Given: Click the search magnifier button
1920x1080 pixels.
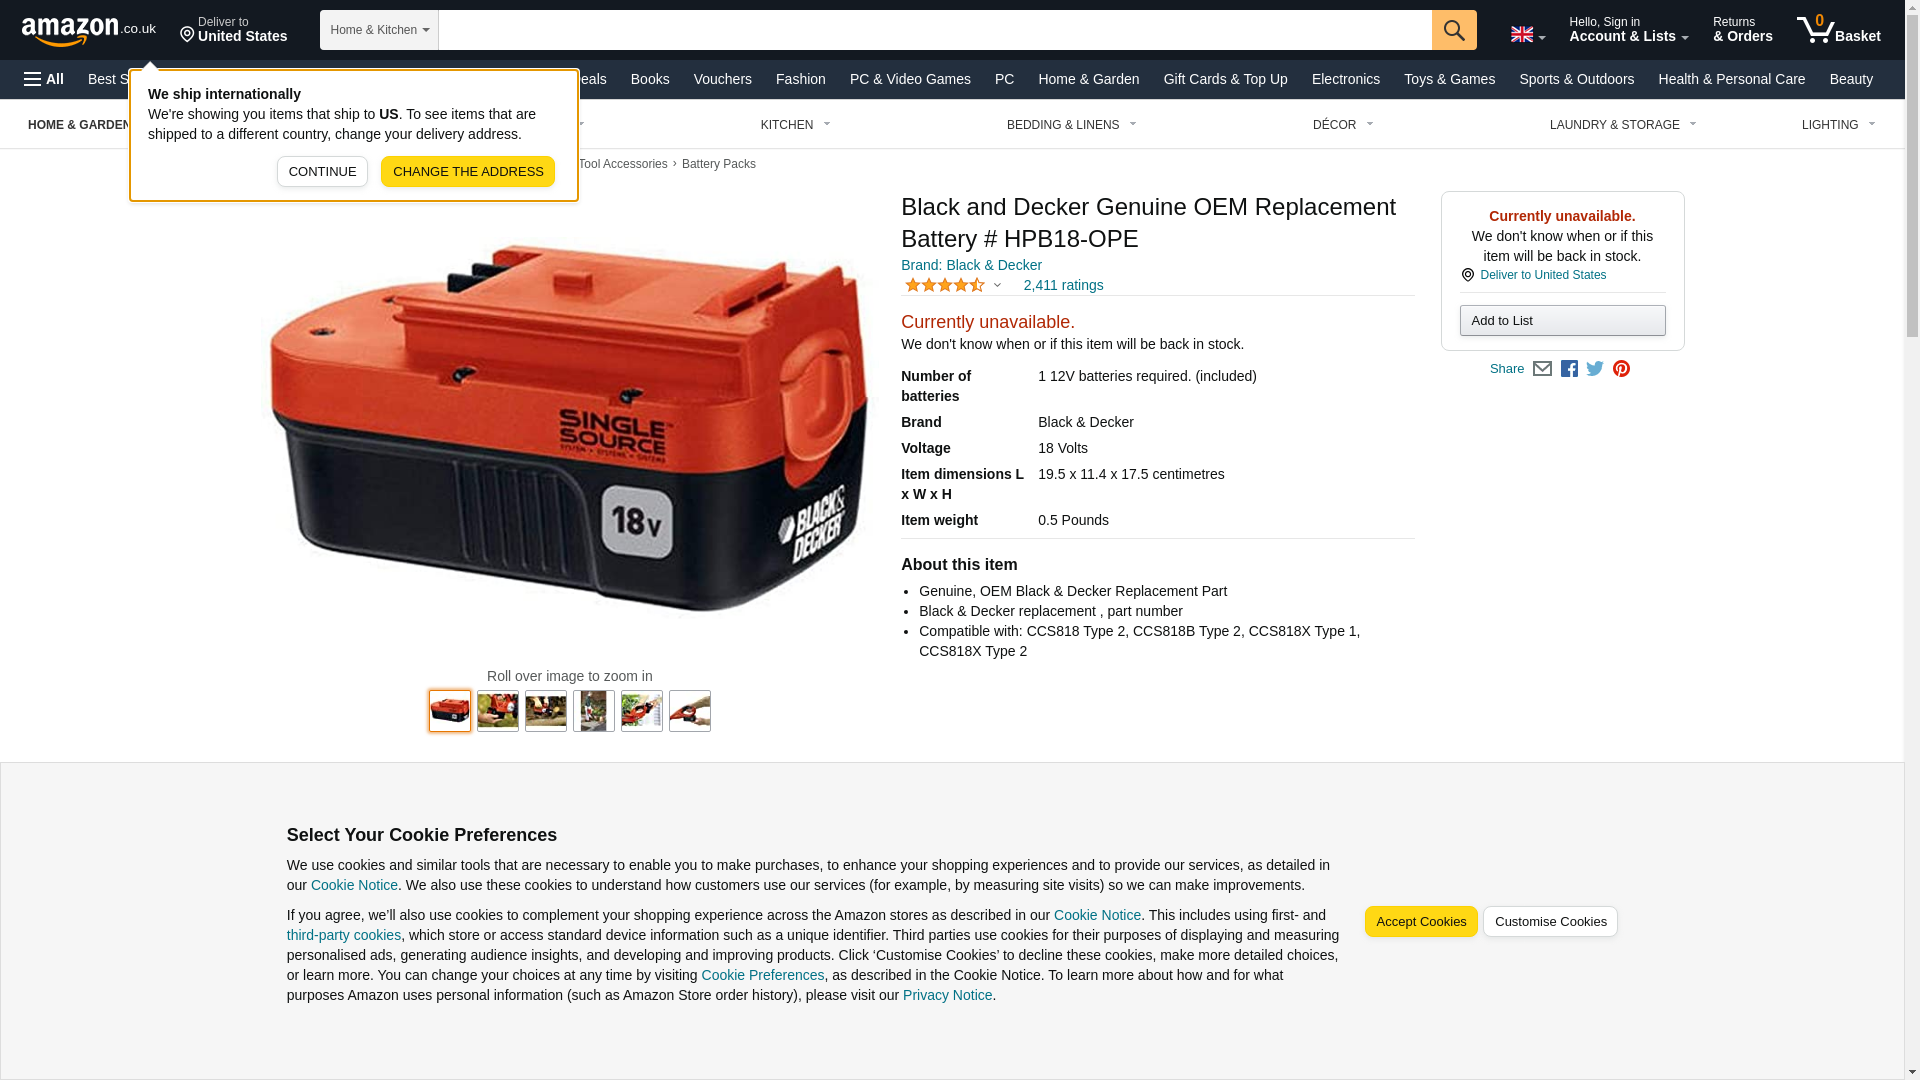Looking at the screenshot, I should click(1454, 30).
